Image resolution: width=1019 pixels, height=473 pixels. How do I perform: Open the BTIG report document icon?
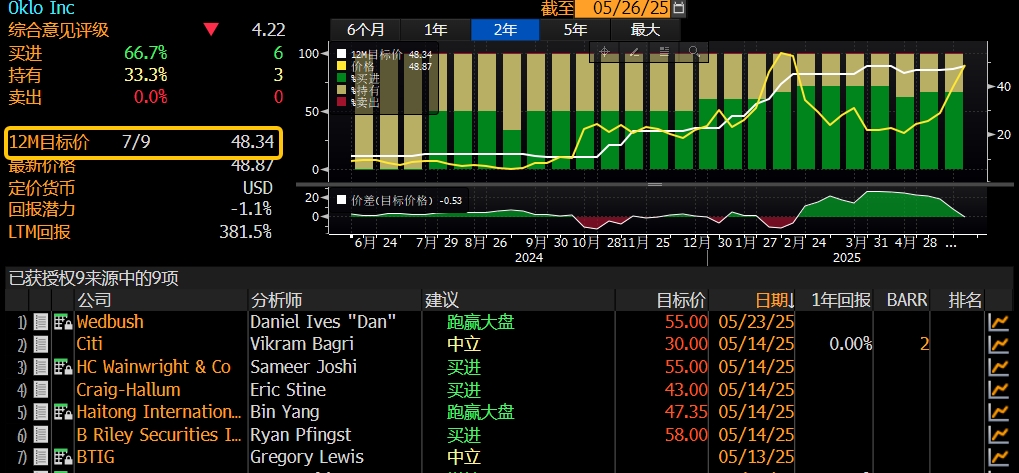click(x=41, y=457)
